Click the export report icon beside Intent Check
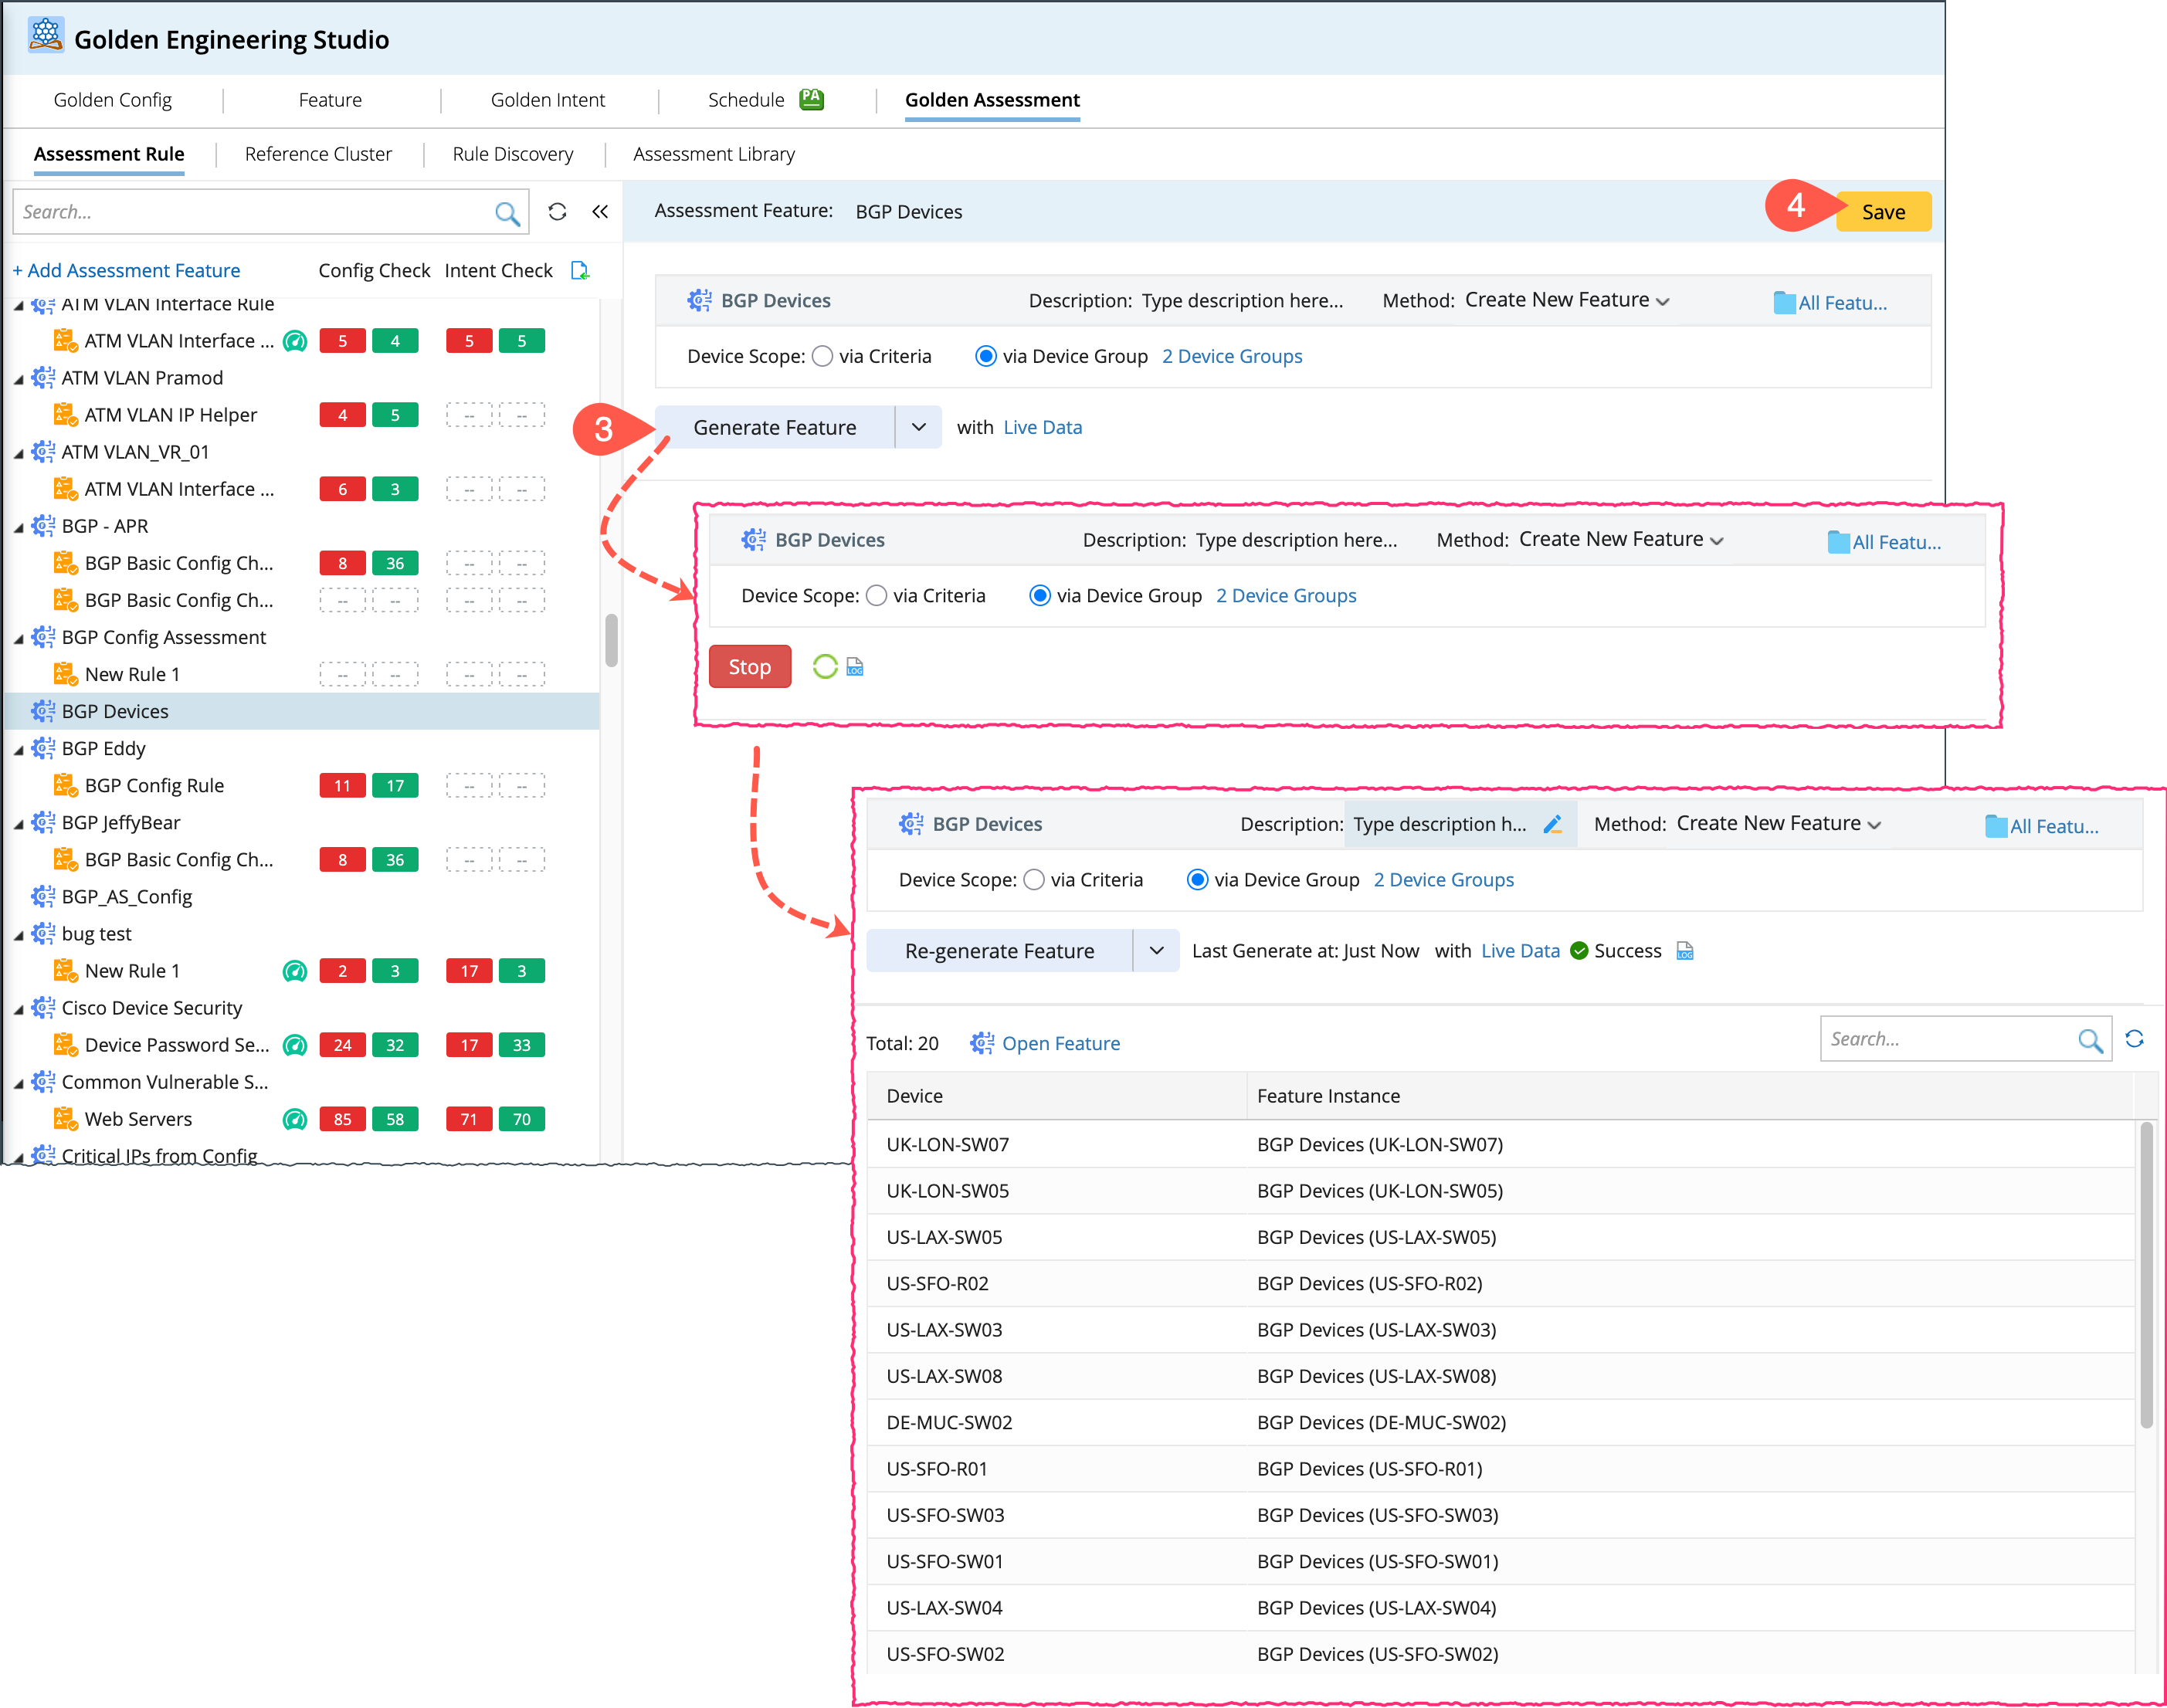This screenshot has width=2167, height=1708. 580,271
